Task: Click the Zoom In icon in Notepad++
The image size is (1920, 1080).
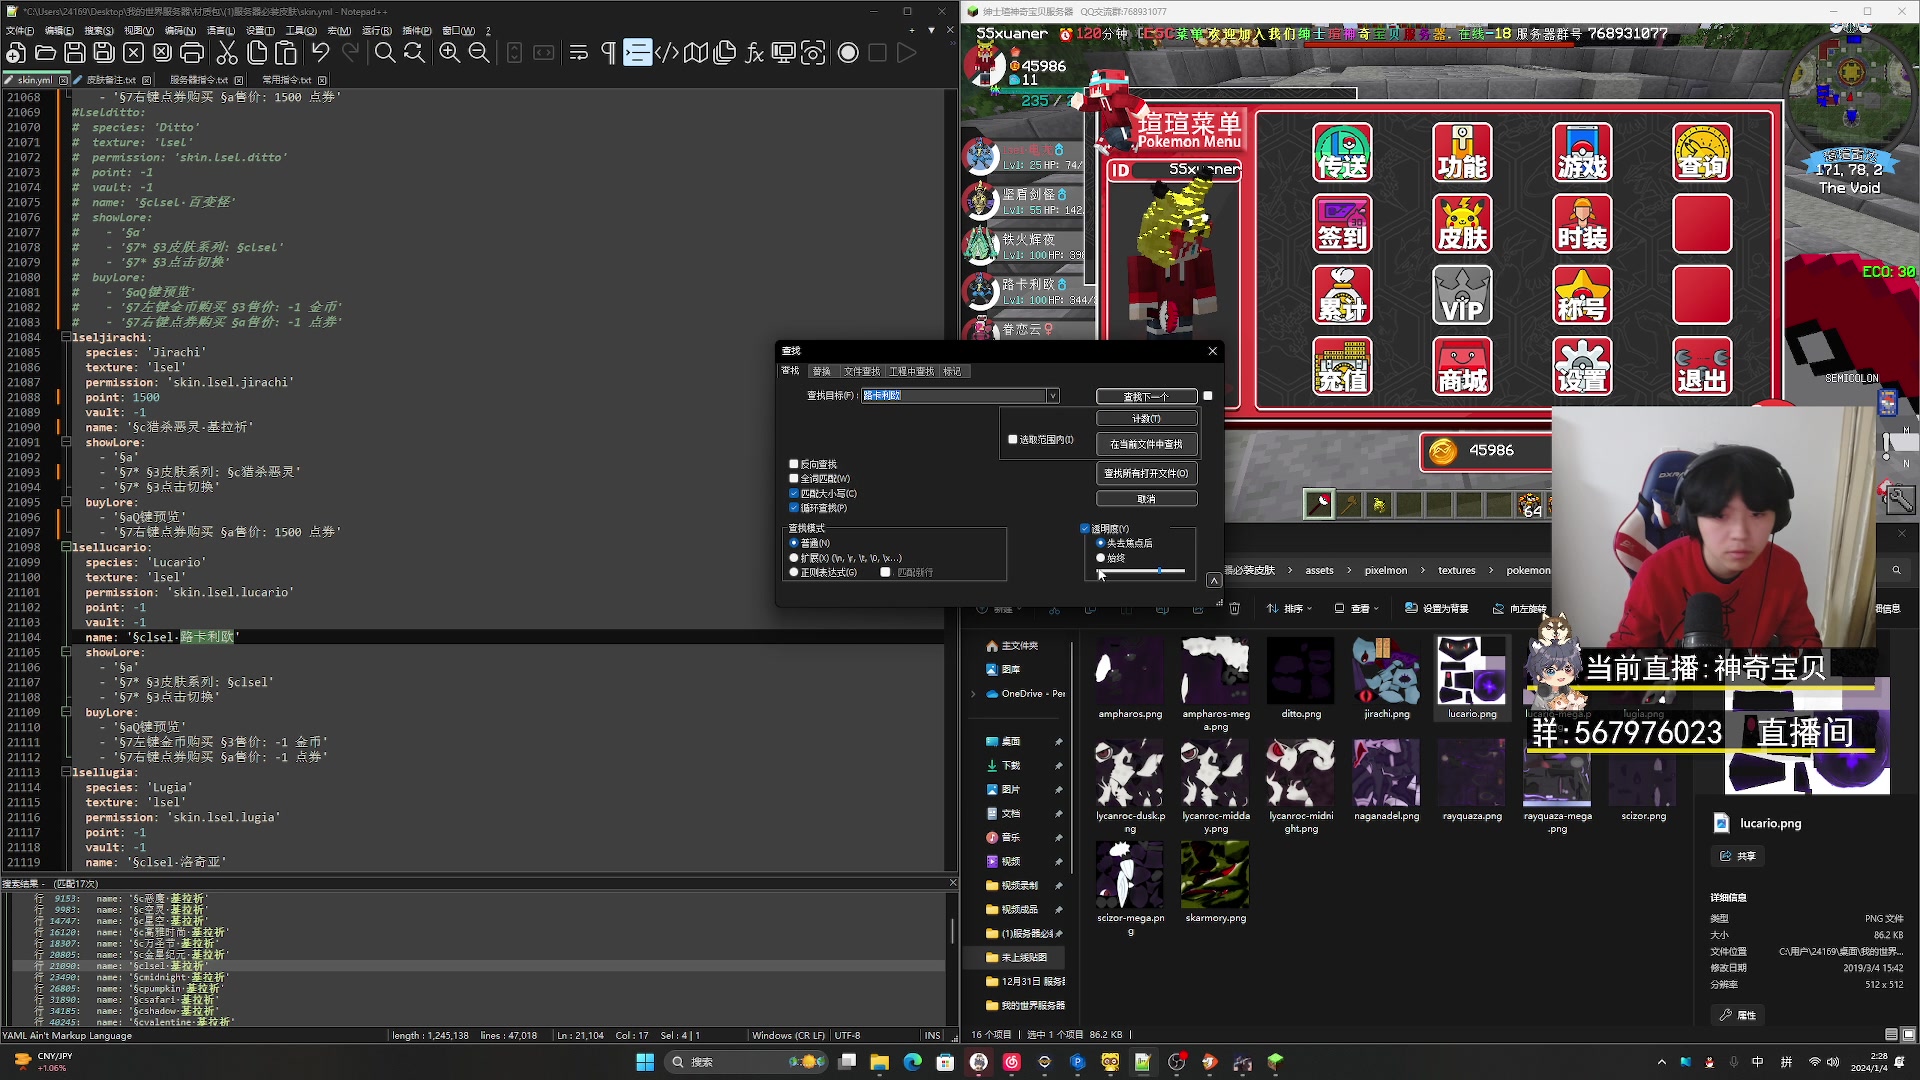Action: 450,53
